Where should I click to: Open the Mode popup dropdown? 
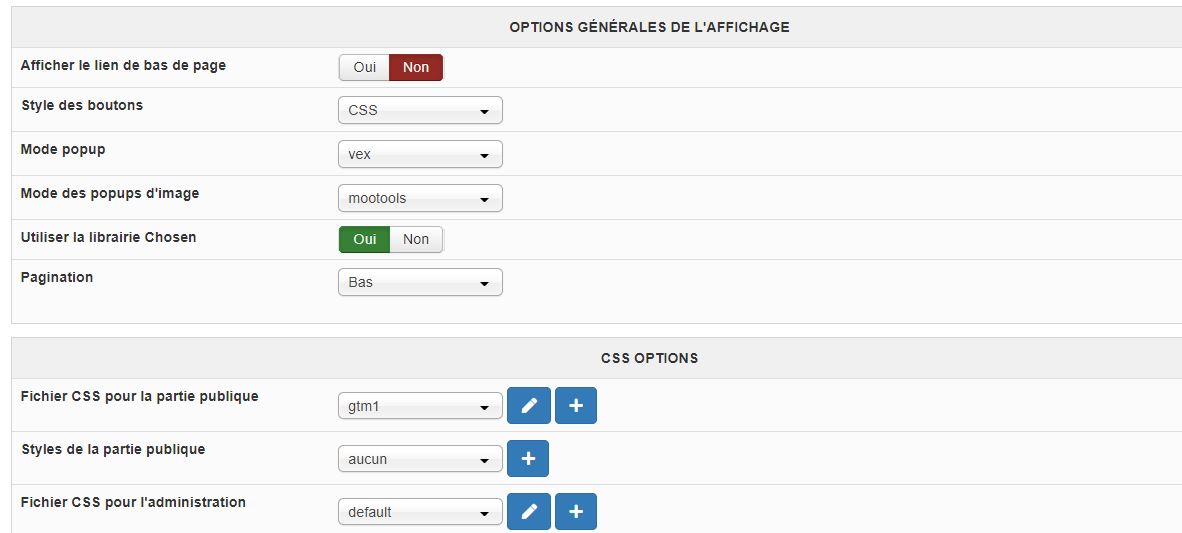click(x=420, y=154)
